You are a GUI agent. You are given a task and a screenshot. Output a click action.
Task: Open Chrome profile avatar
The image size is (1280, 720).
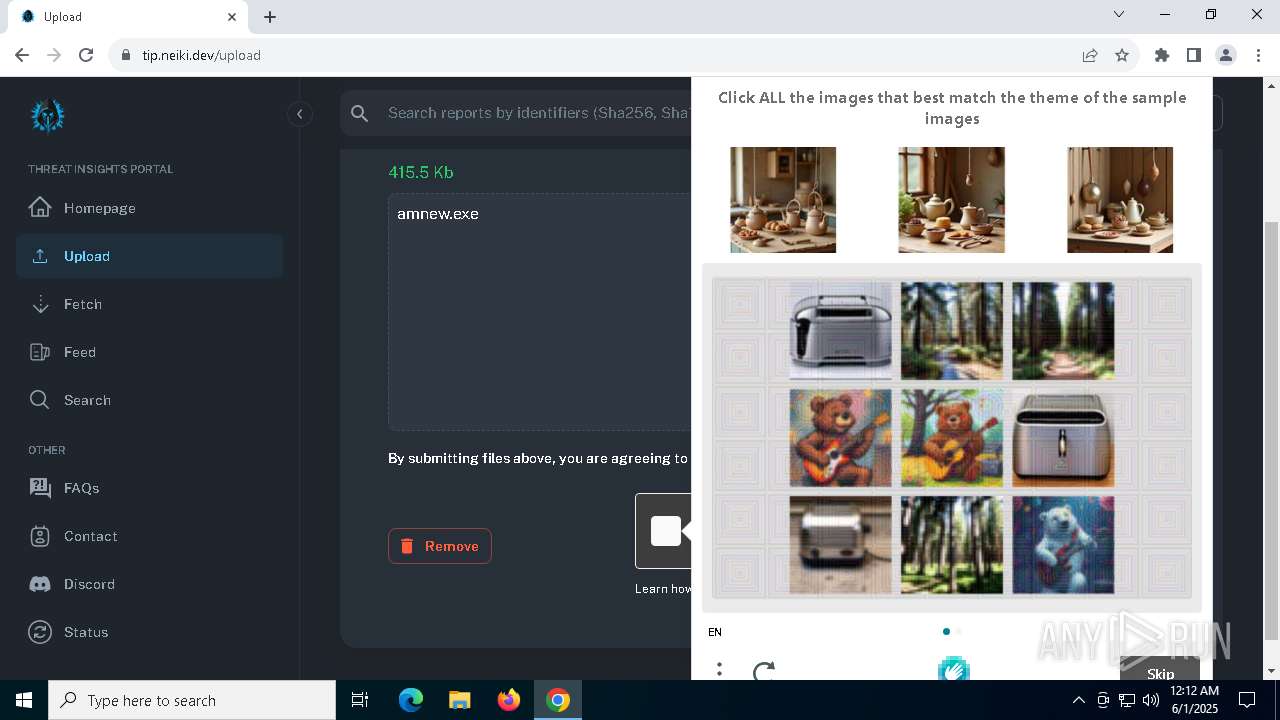coord(1226,55)
